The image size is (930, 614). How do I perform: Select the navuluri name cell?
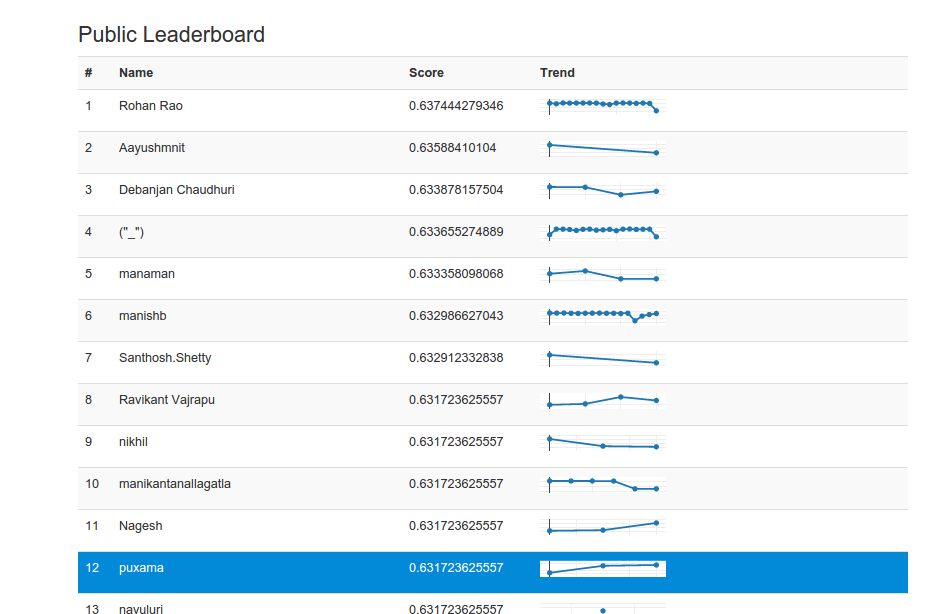[x=141, y=609]
